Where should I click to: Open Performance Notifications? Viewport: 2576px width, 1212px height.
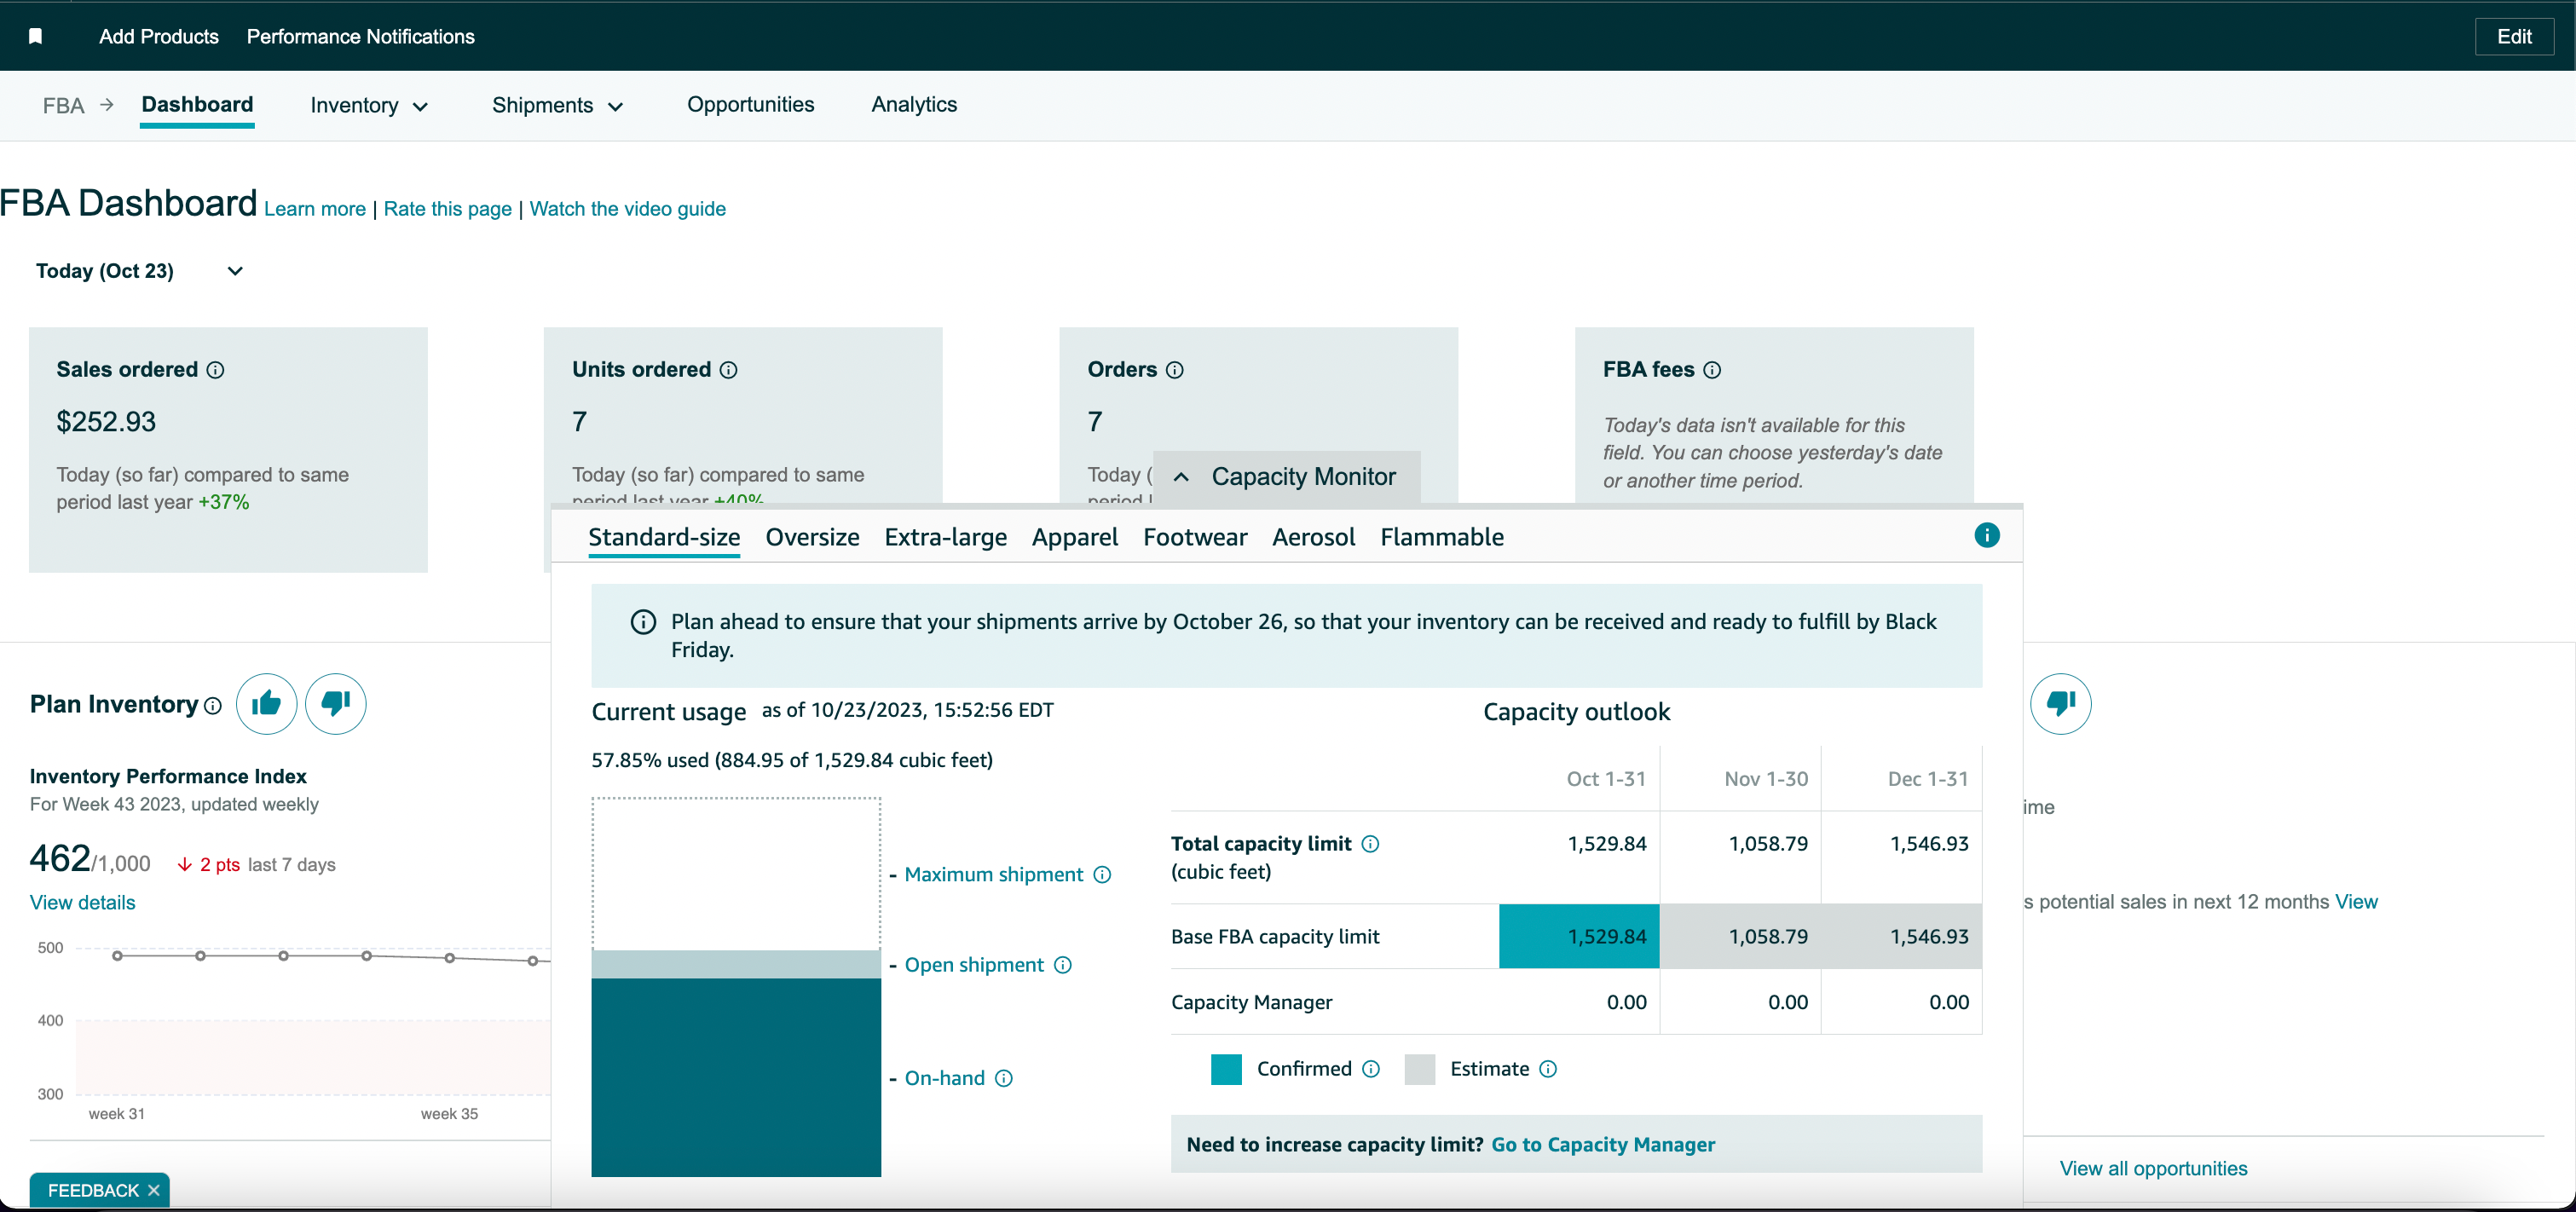pos(360,36)
